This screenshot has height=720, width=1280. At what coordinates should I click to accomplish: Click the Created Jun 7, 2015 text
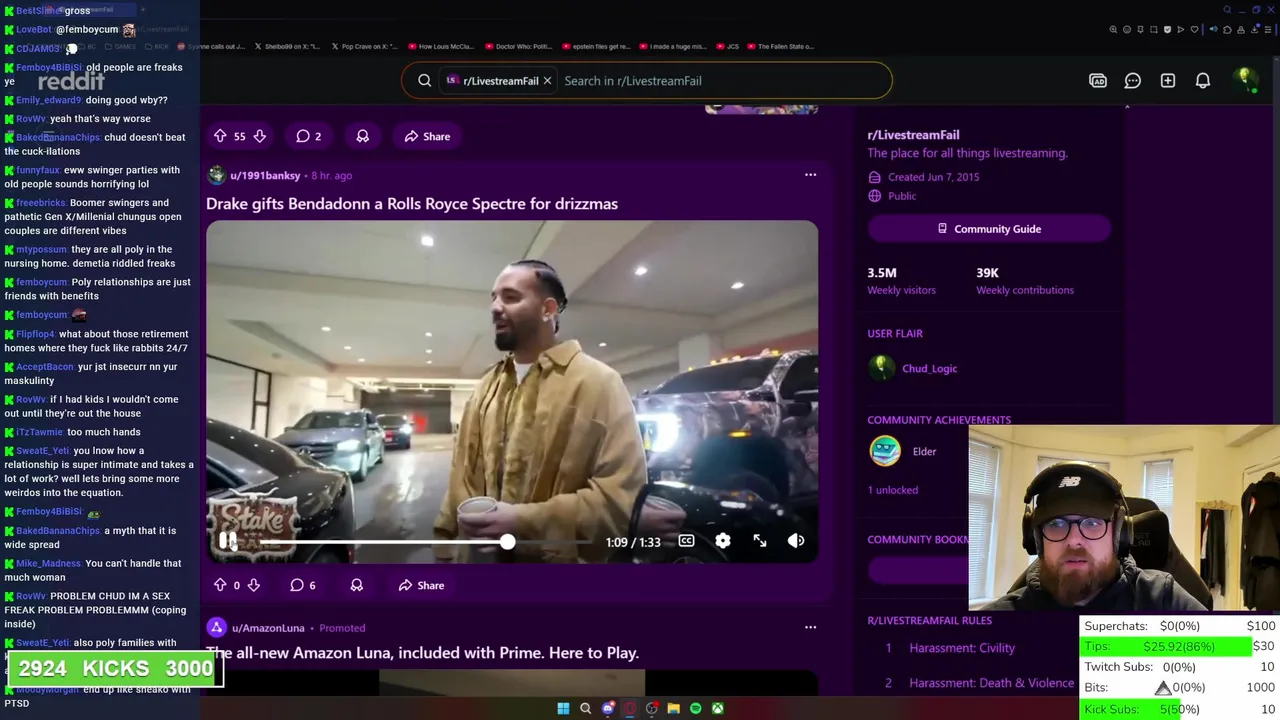[x=933, y=177]
